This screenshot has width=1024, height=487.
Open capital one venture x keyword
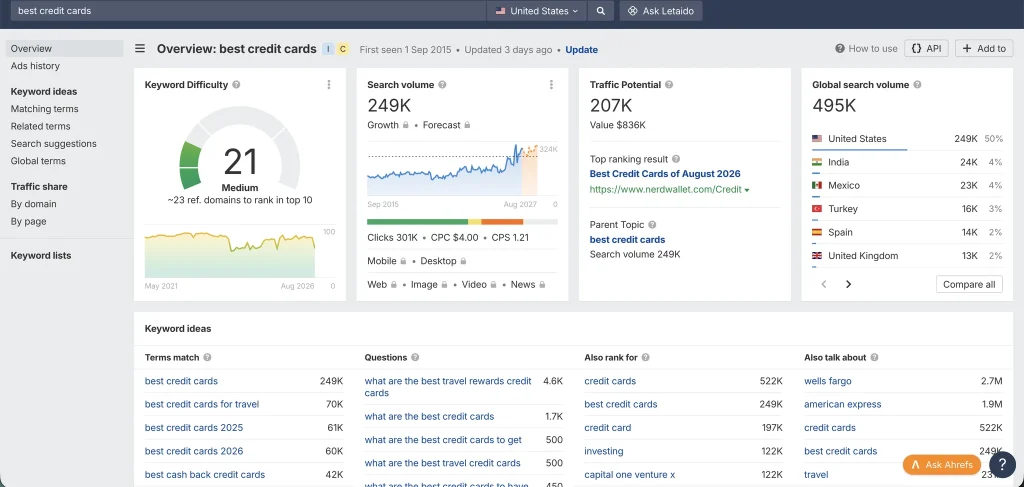(x=630, y=475)
